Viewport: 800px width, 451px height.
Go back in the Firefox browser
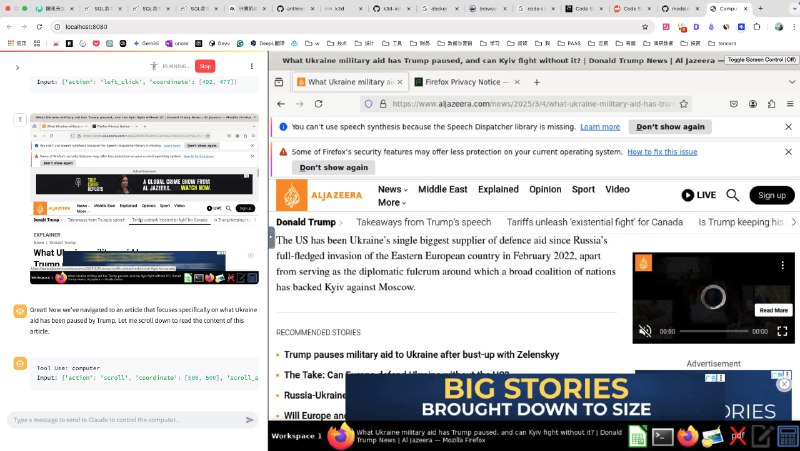(281, 104)
